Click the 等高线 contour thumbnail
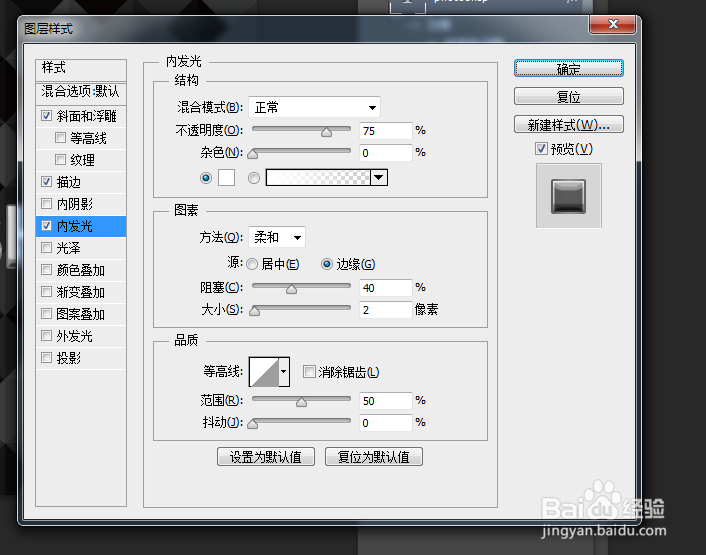 click(264, 372)
